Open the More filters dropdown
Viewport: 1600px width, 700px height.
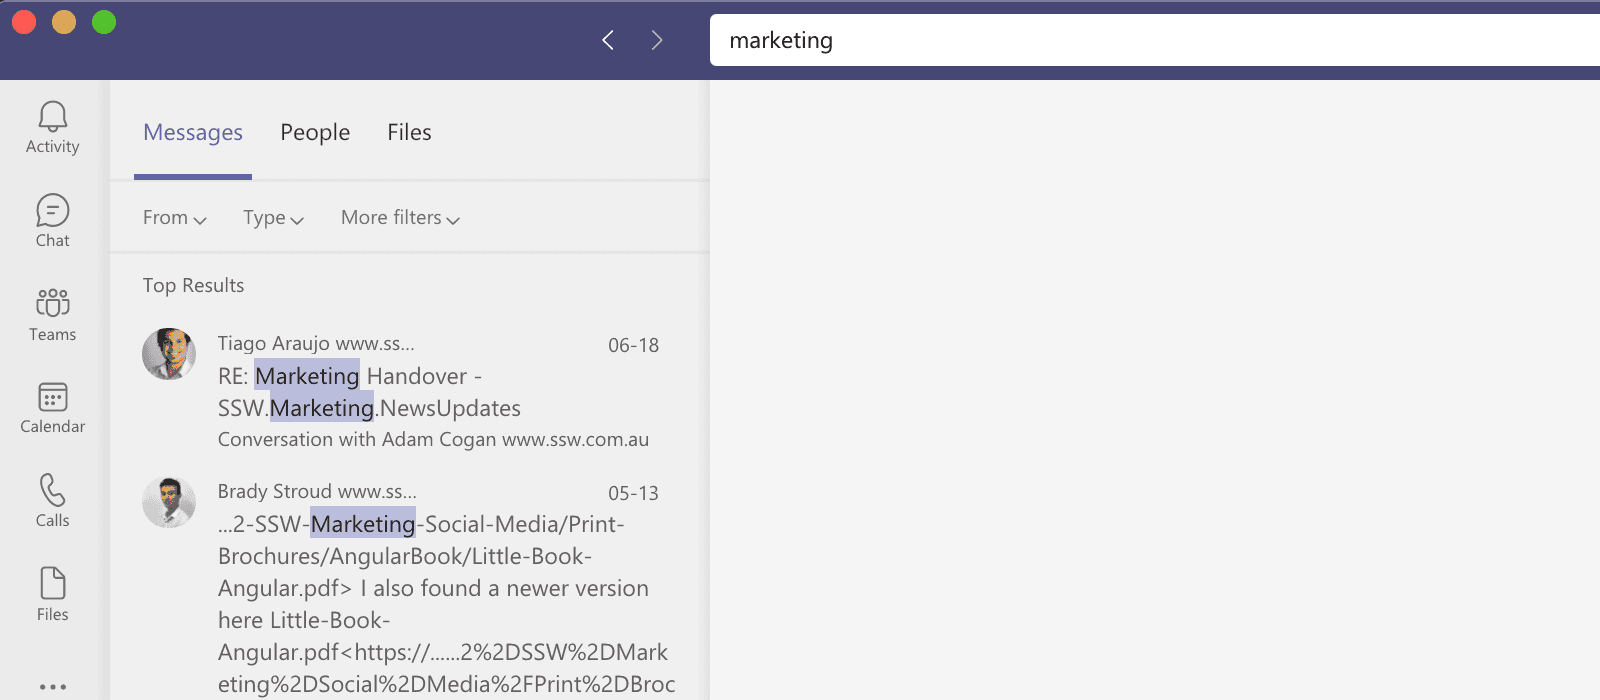click(x=400, y=218)
